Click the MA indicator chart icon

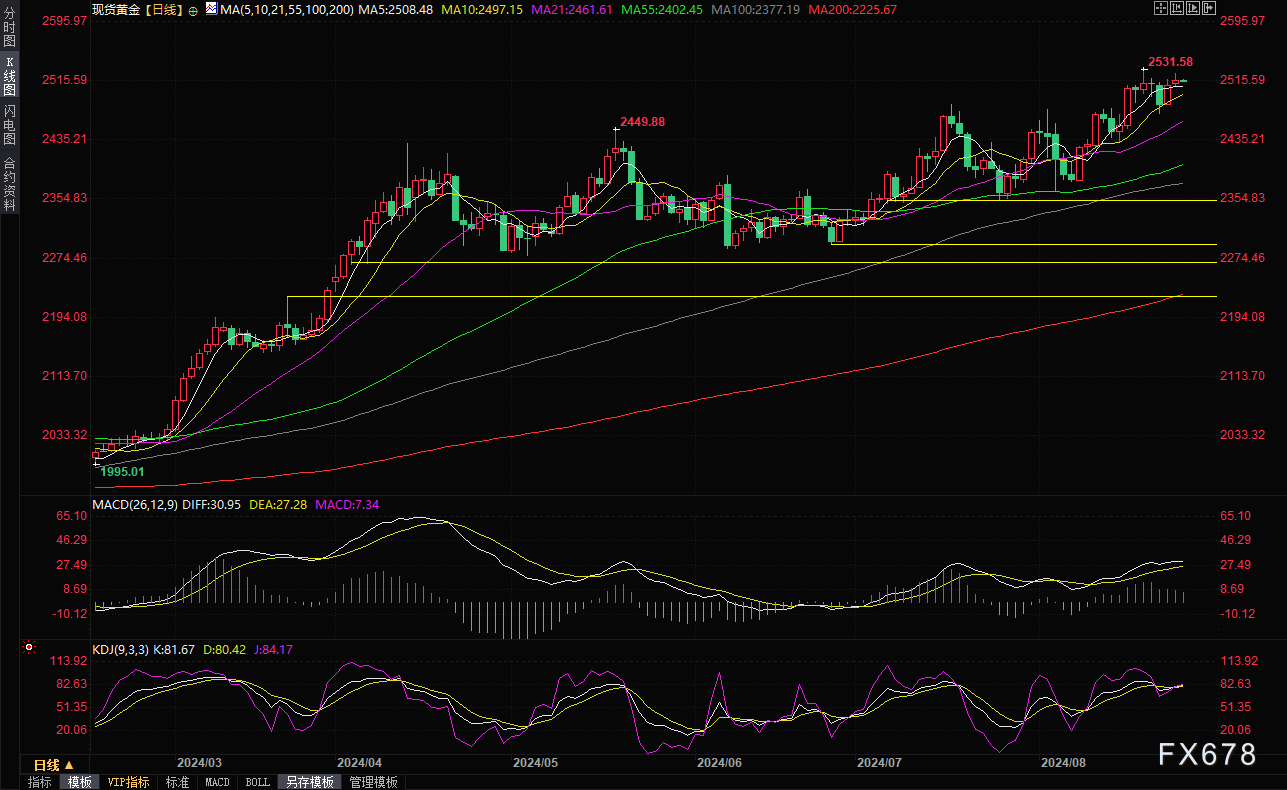pos(209,9)
